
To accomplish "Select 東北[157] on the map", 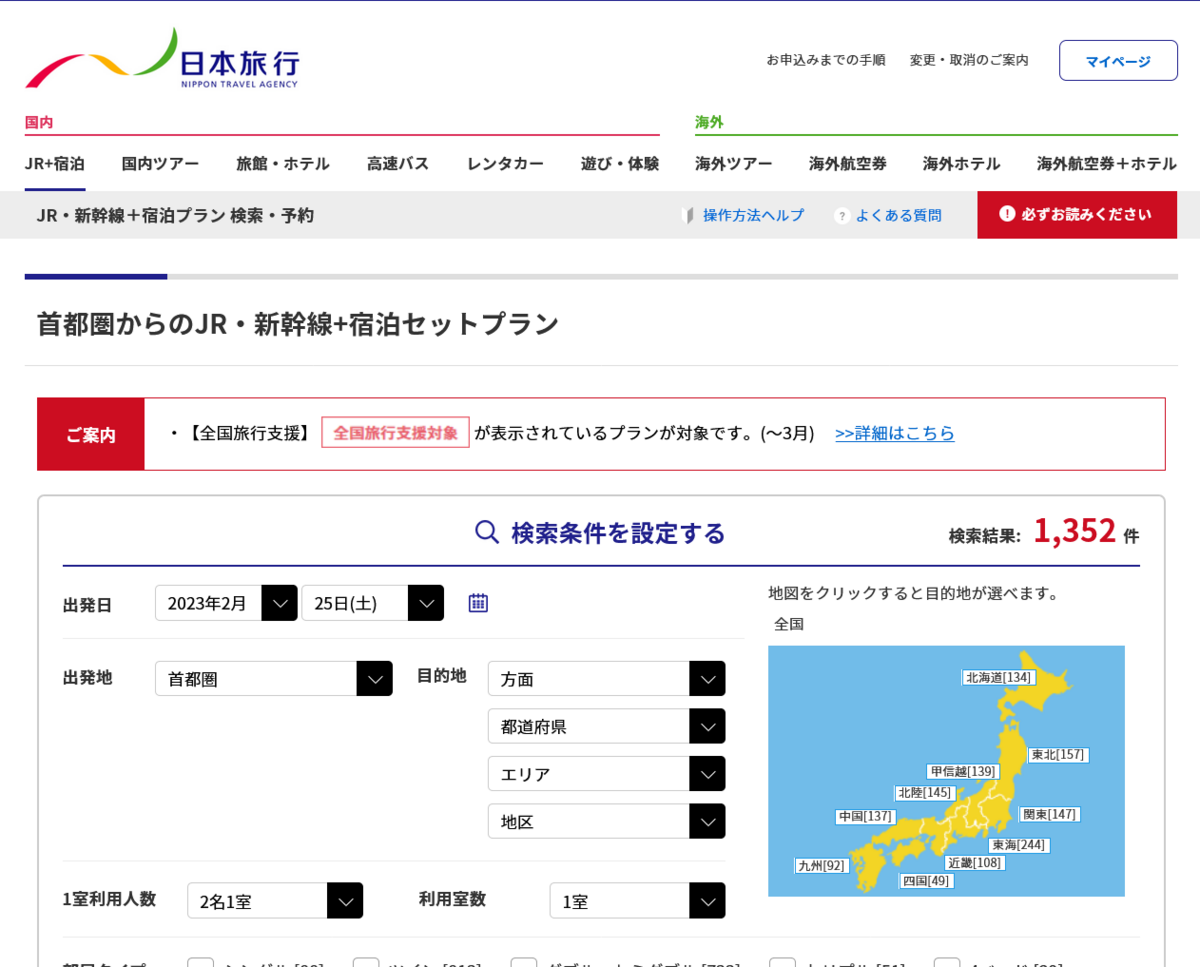I will 1058,755.
